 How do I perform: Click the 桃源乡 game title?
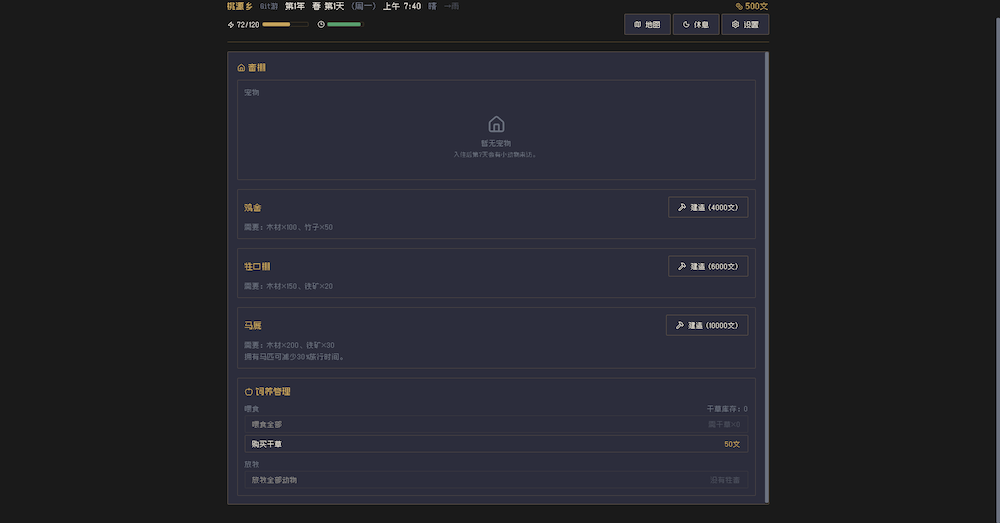240,6
